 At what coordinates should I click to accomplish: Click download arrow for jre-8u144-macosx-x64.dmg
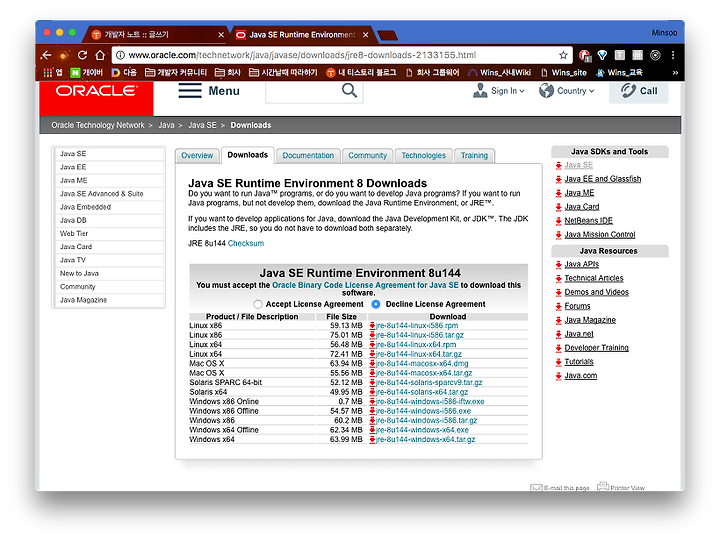click(372, 364)
